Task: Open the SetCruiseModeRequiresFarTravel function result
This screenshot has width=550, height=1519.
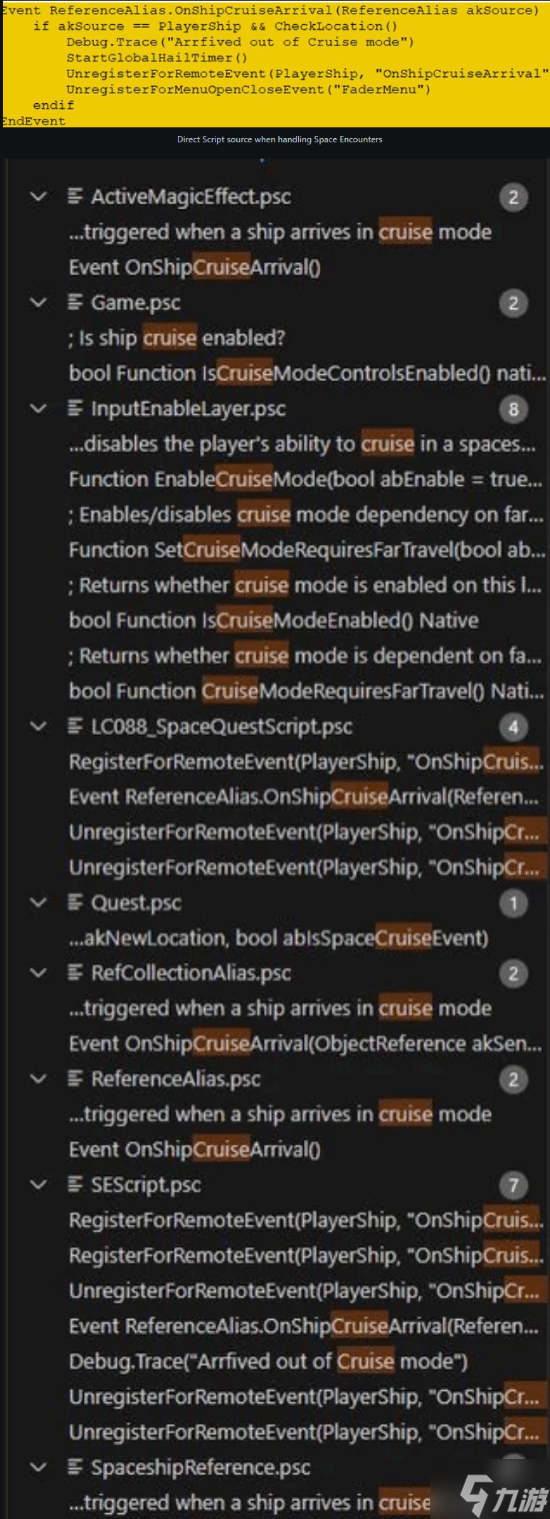Action: point(308,549)
